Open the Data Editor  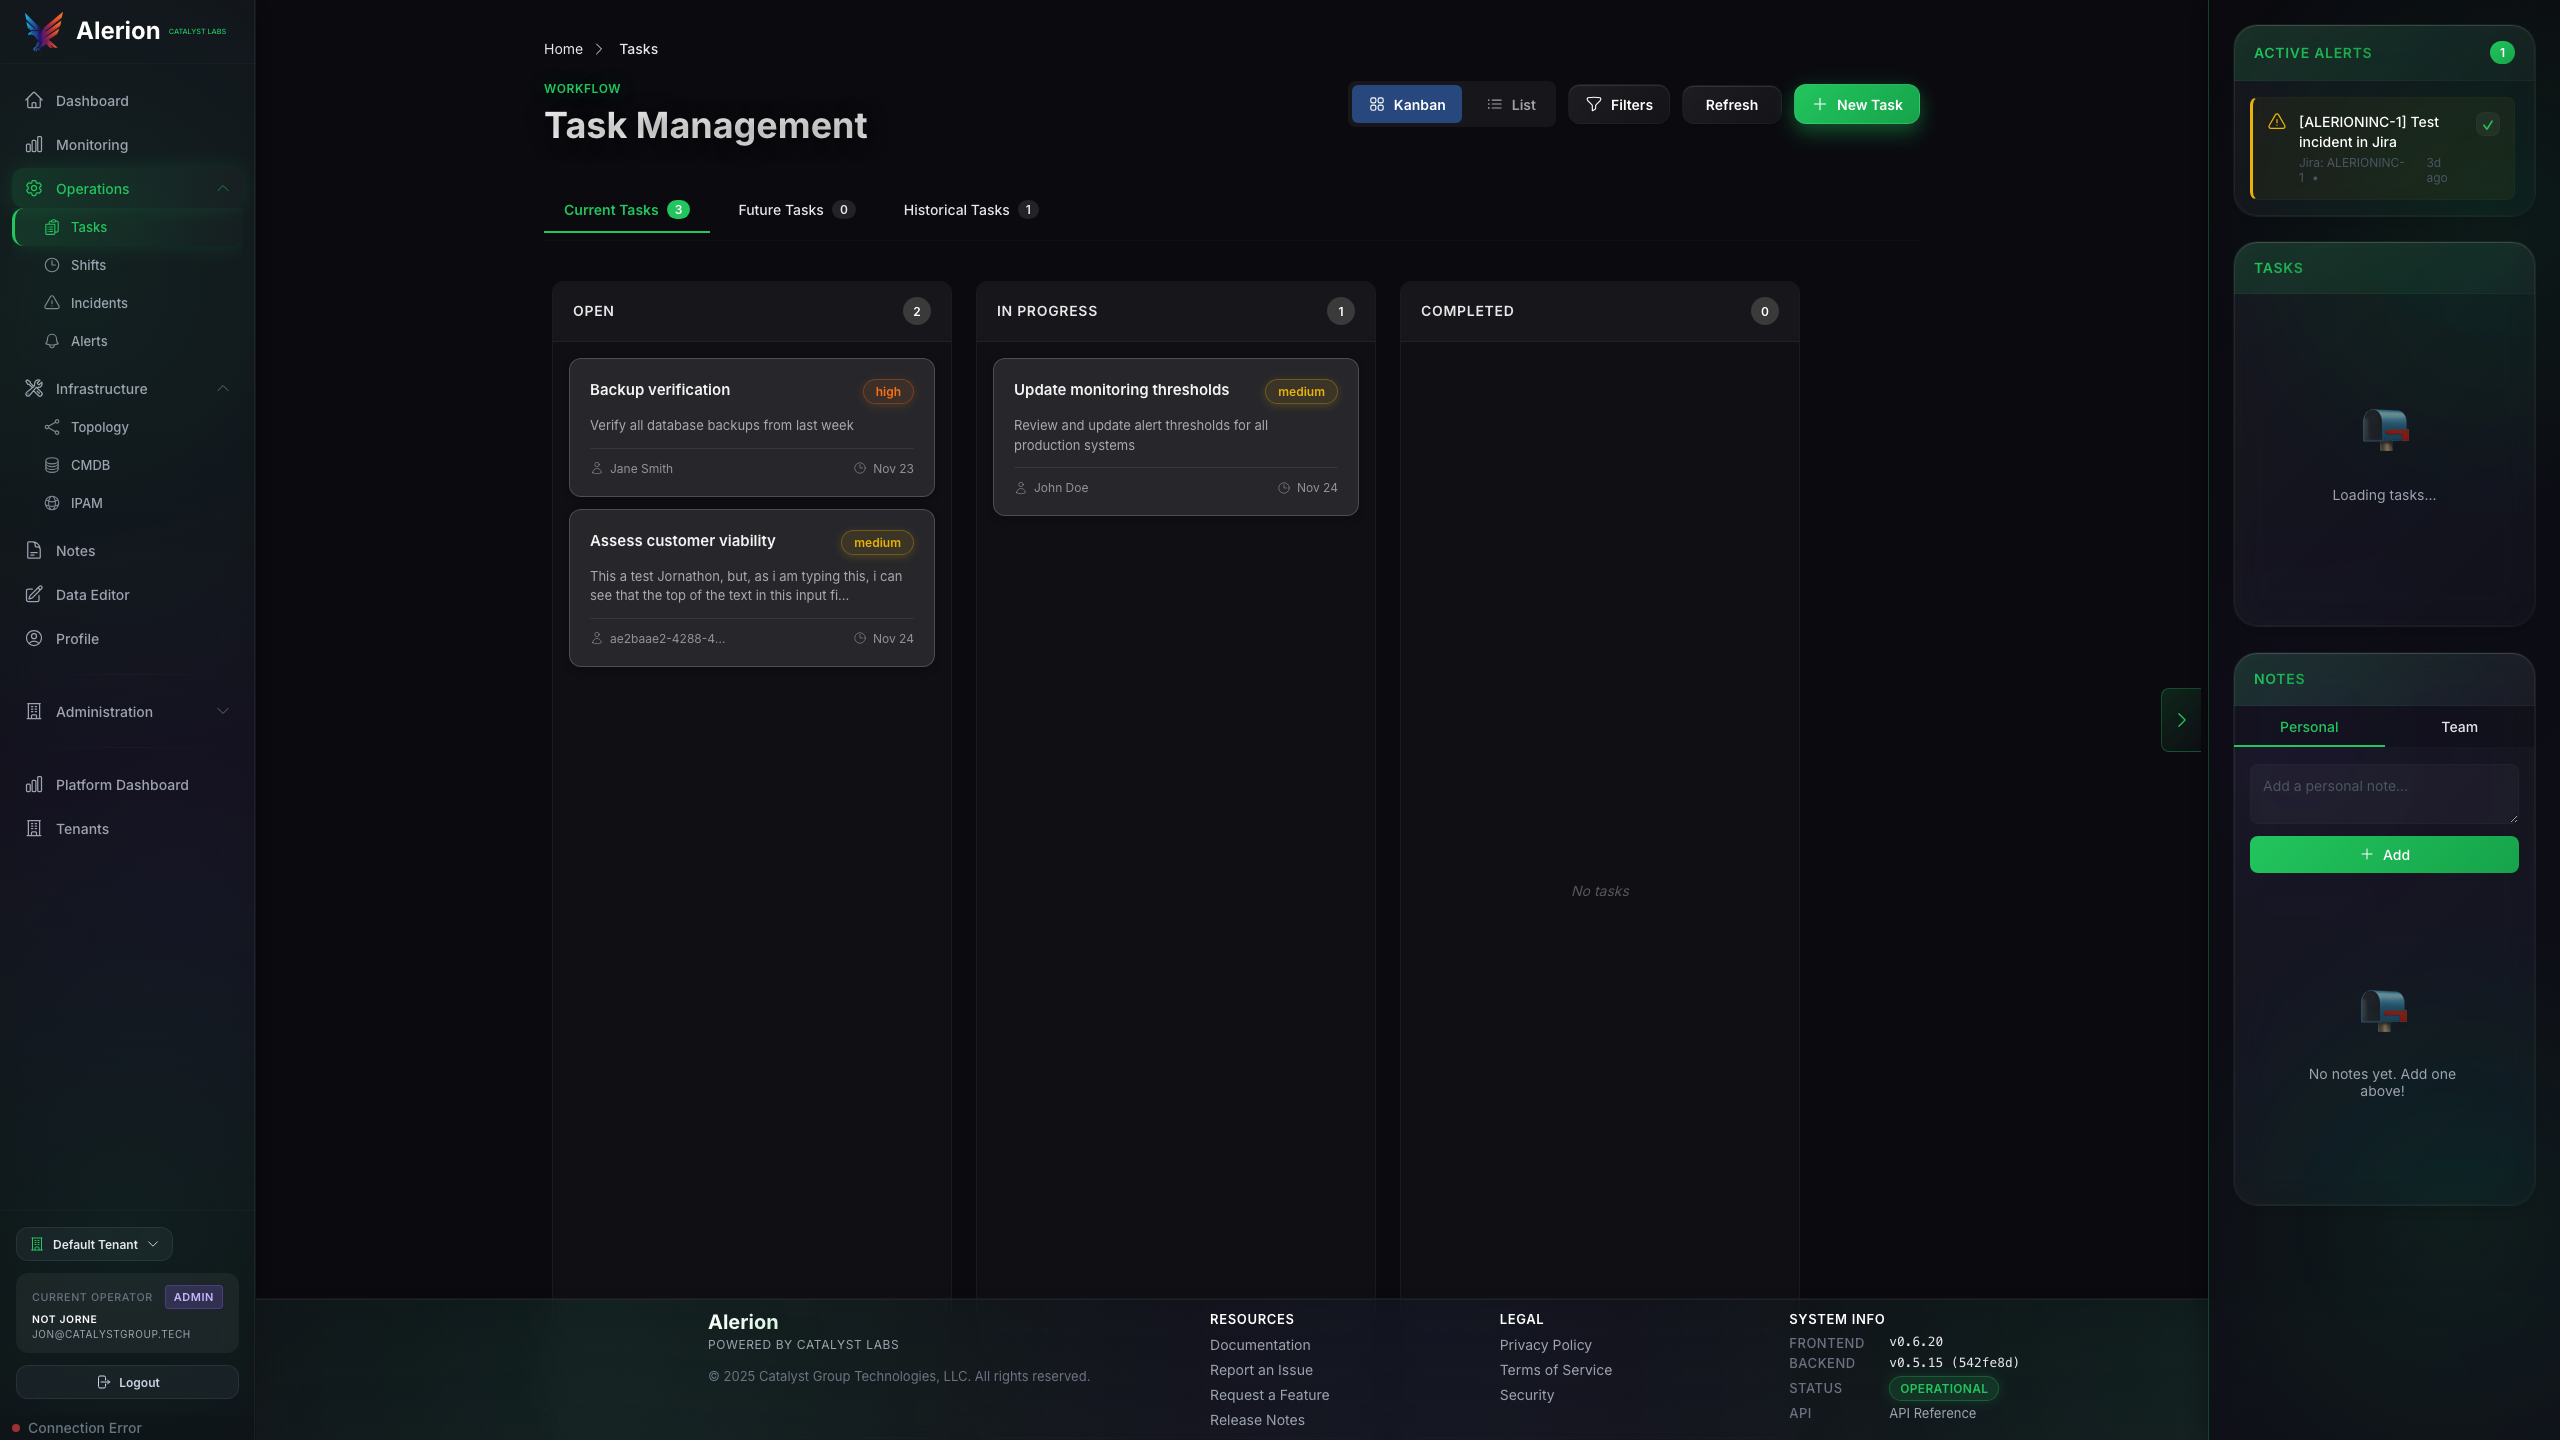92,595
